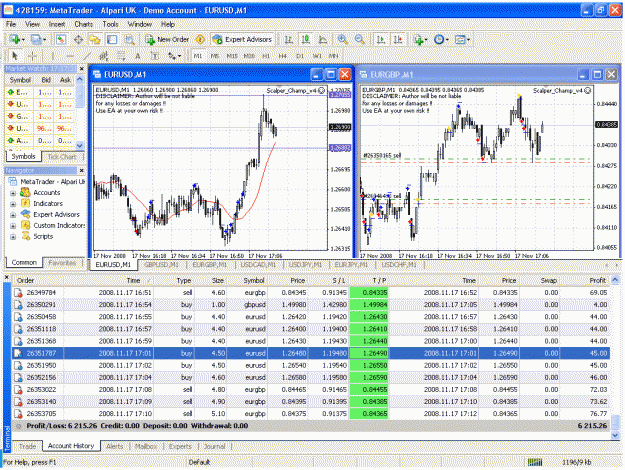Open the Trade tab in Terminal
The image size is (625, 470).
pos(28,446)
